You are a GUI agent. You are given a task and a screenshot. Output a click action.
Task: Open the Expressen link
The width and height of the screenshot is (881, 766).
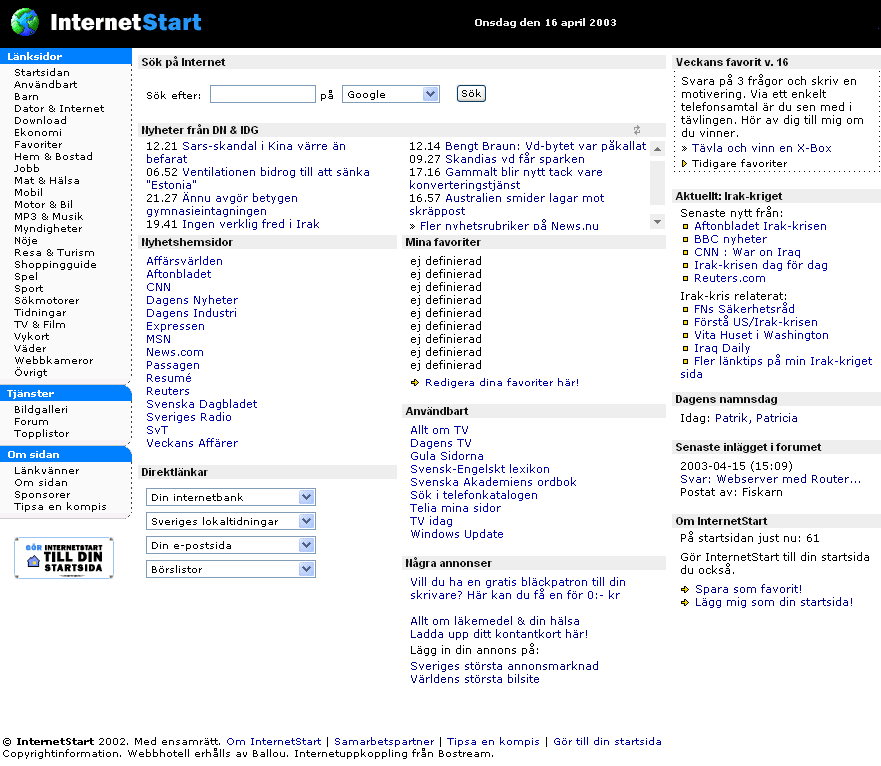click(x=175, y=327)
